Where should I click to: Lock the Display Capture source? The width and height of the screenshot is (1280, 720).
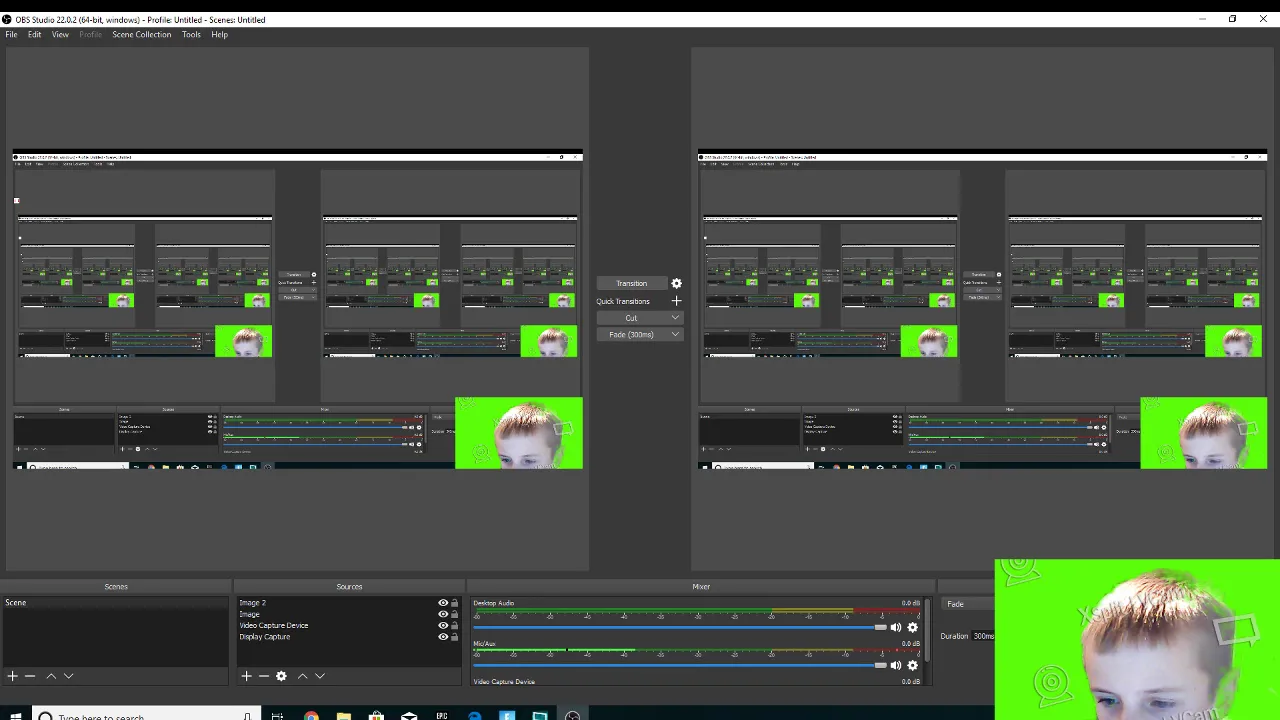(455, 637)
